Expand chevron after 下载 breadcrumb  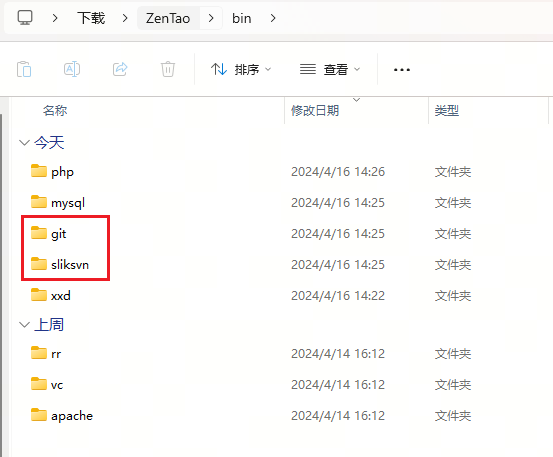point(125,18)
